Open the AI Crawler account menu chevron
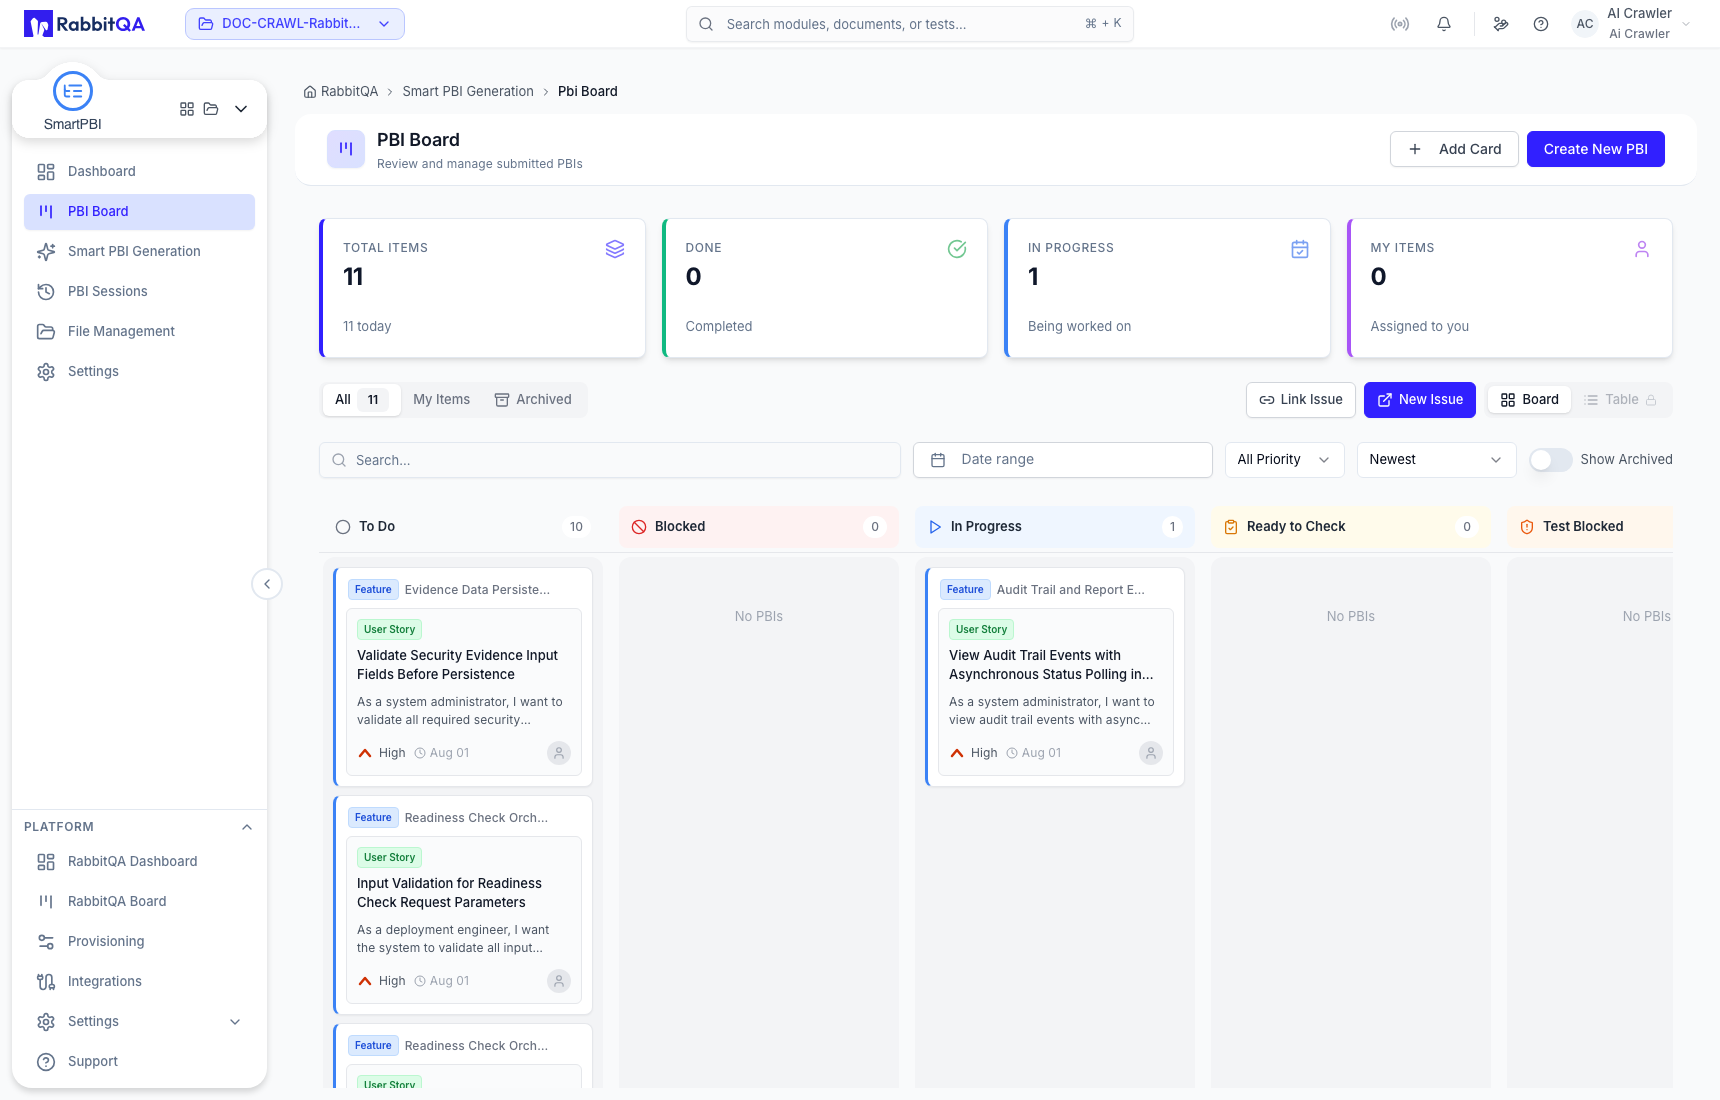Viewport: 1720px width, 1100px height. [1686, 24]
